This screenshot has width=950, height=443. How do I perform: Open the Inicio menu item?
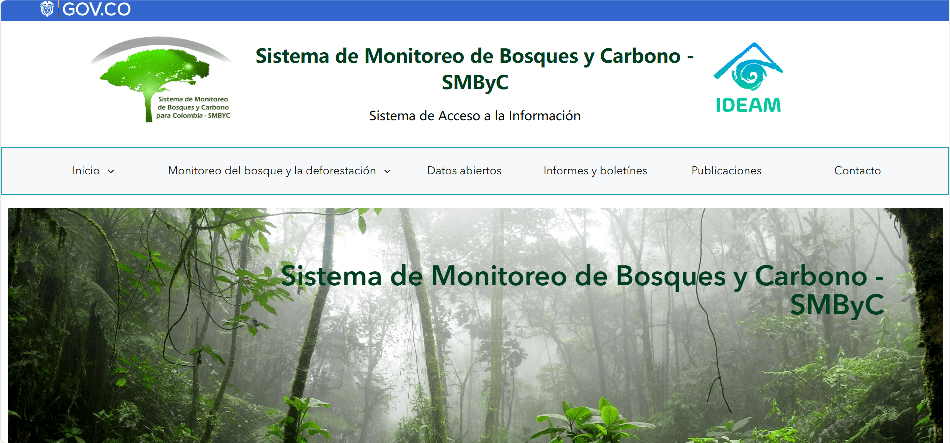pyautogui.click(x=86, y=171)
